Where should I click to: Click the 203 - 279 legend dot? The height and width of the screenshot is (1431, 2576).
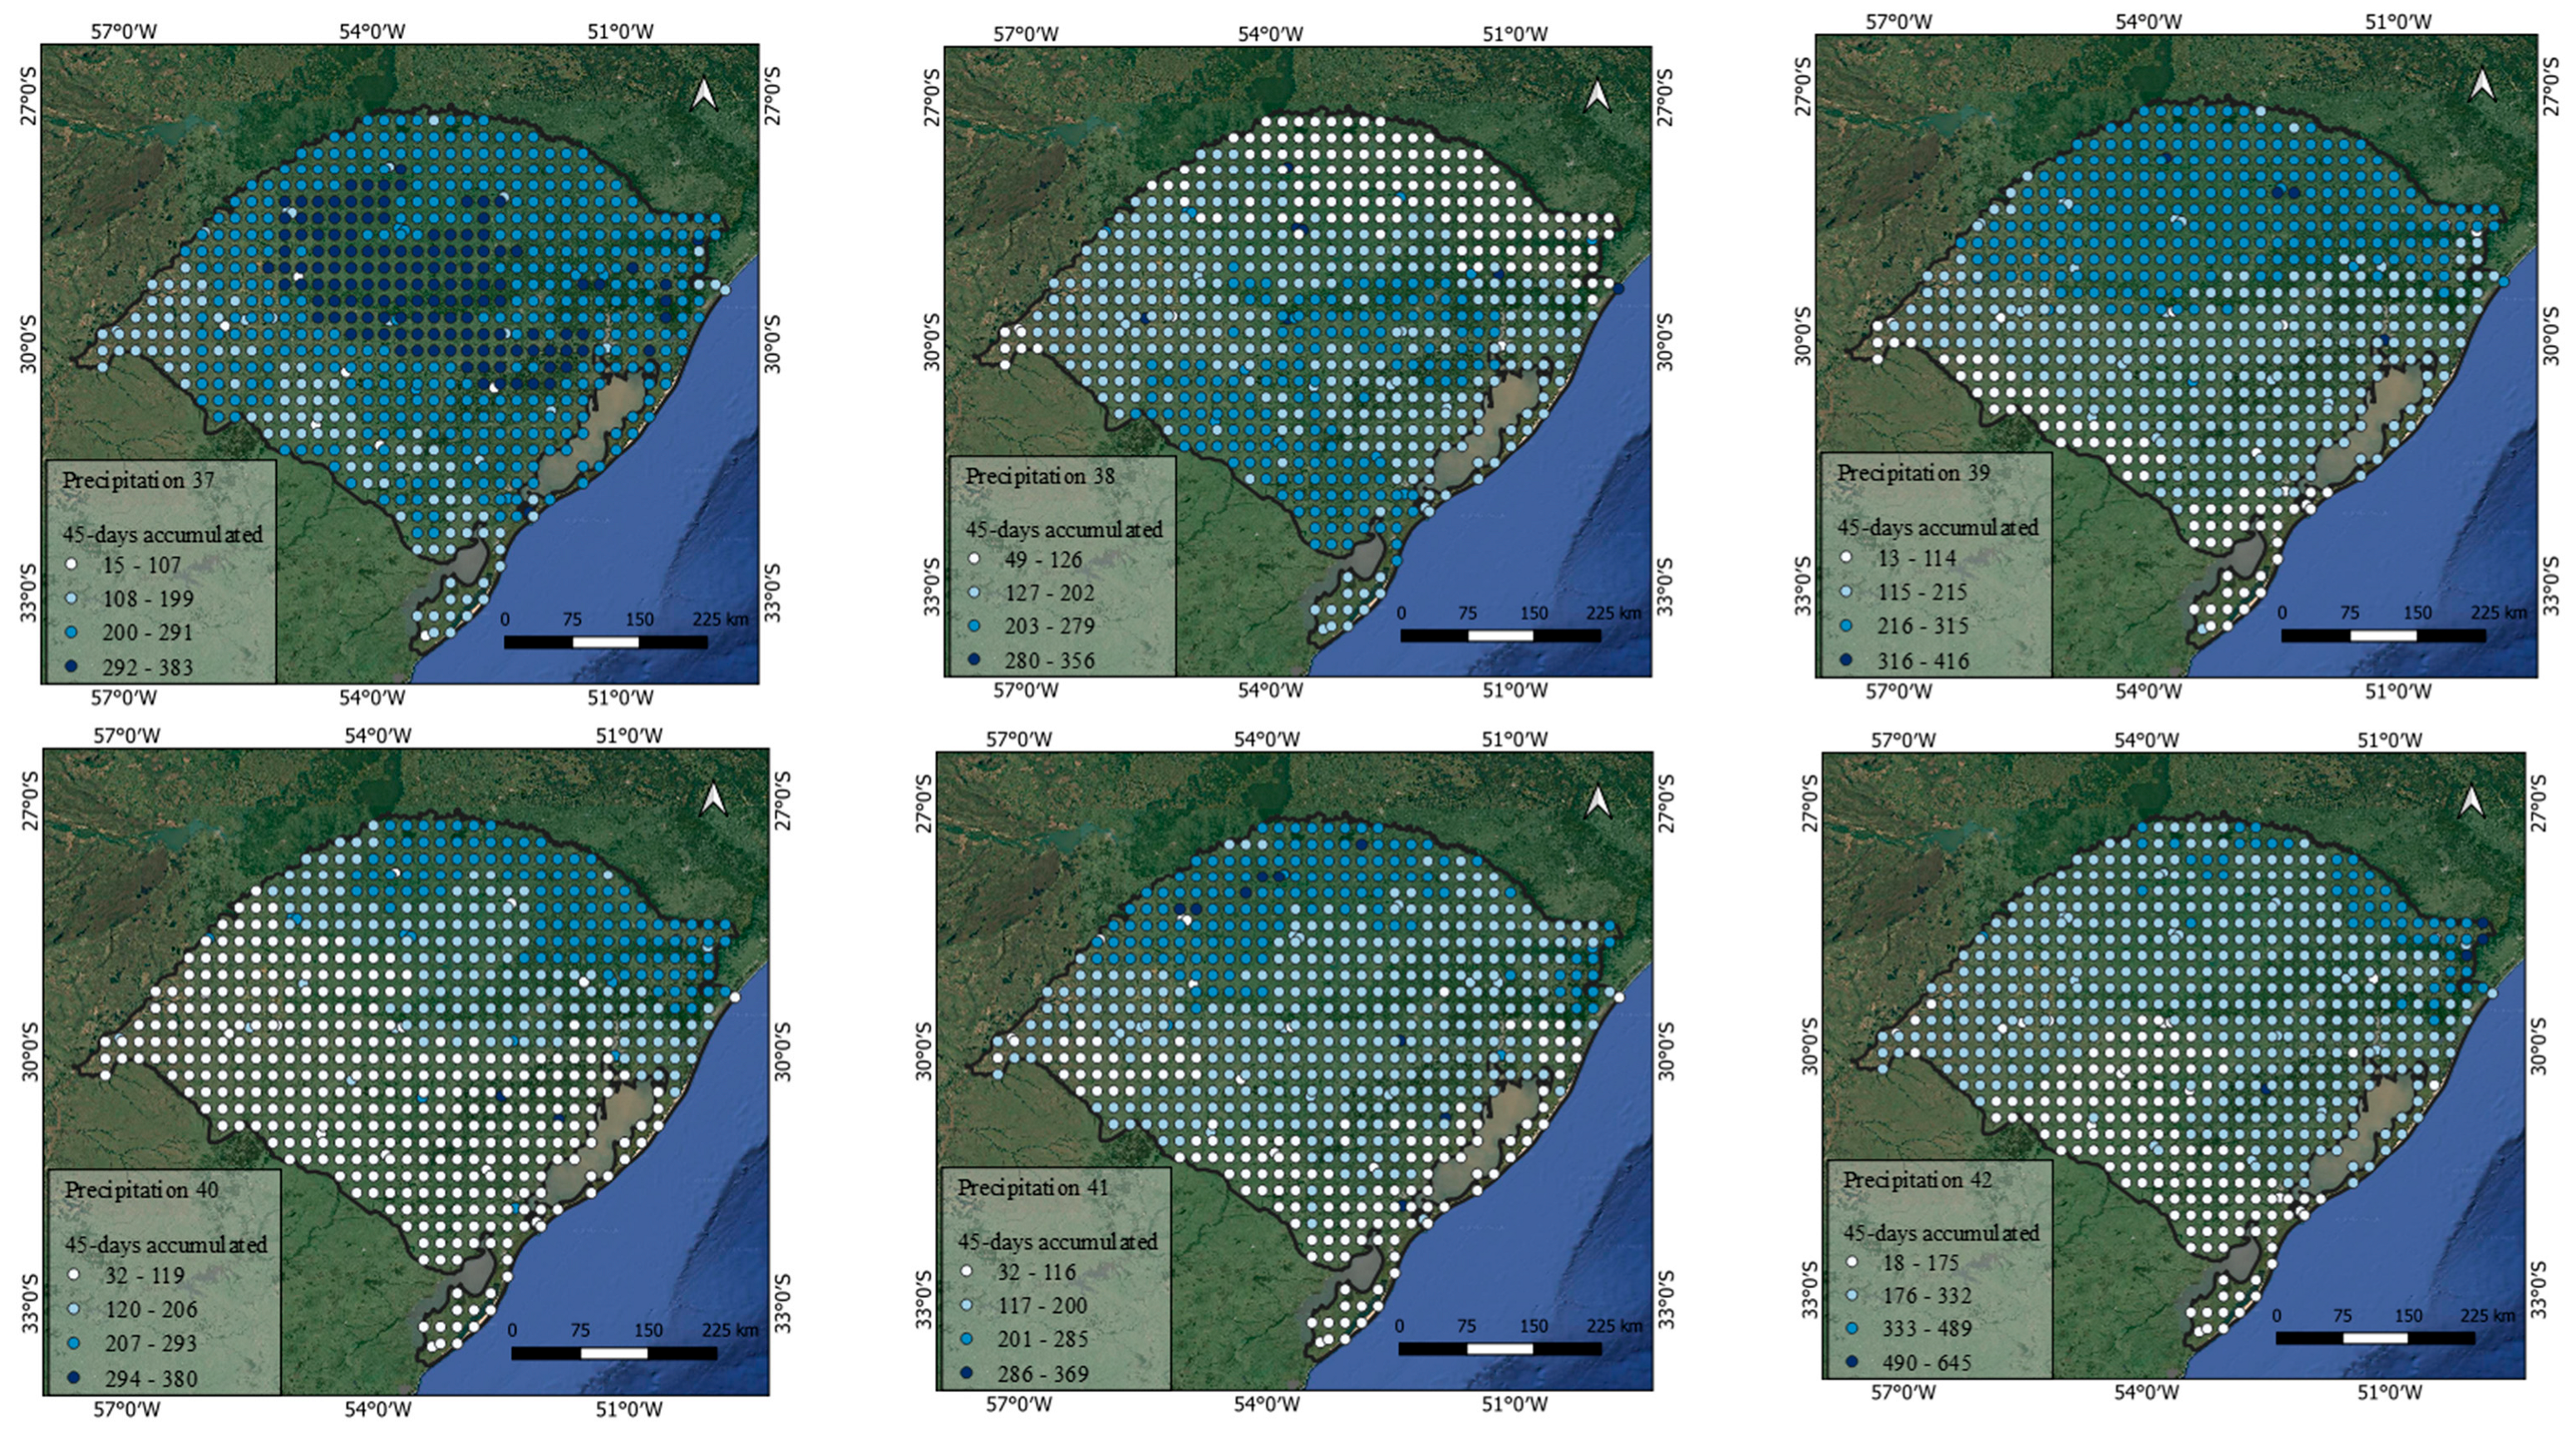974,626
